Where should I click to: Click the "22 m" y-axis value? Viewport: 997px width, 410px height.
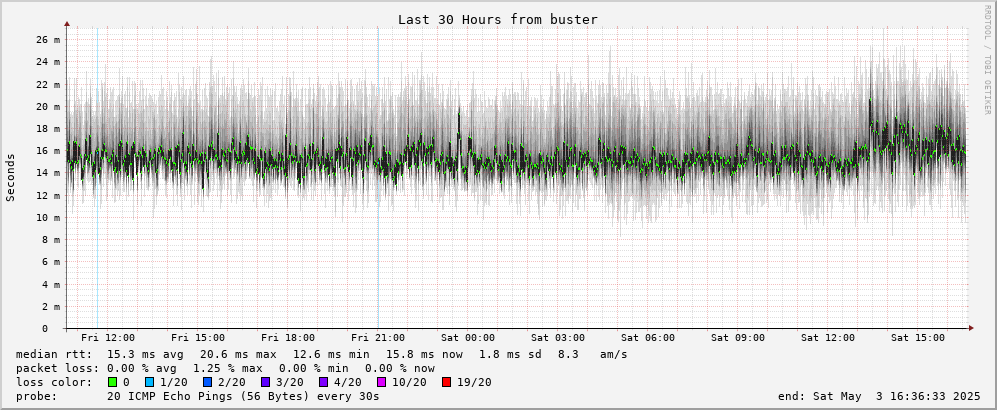pos(48,84)
